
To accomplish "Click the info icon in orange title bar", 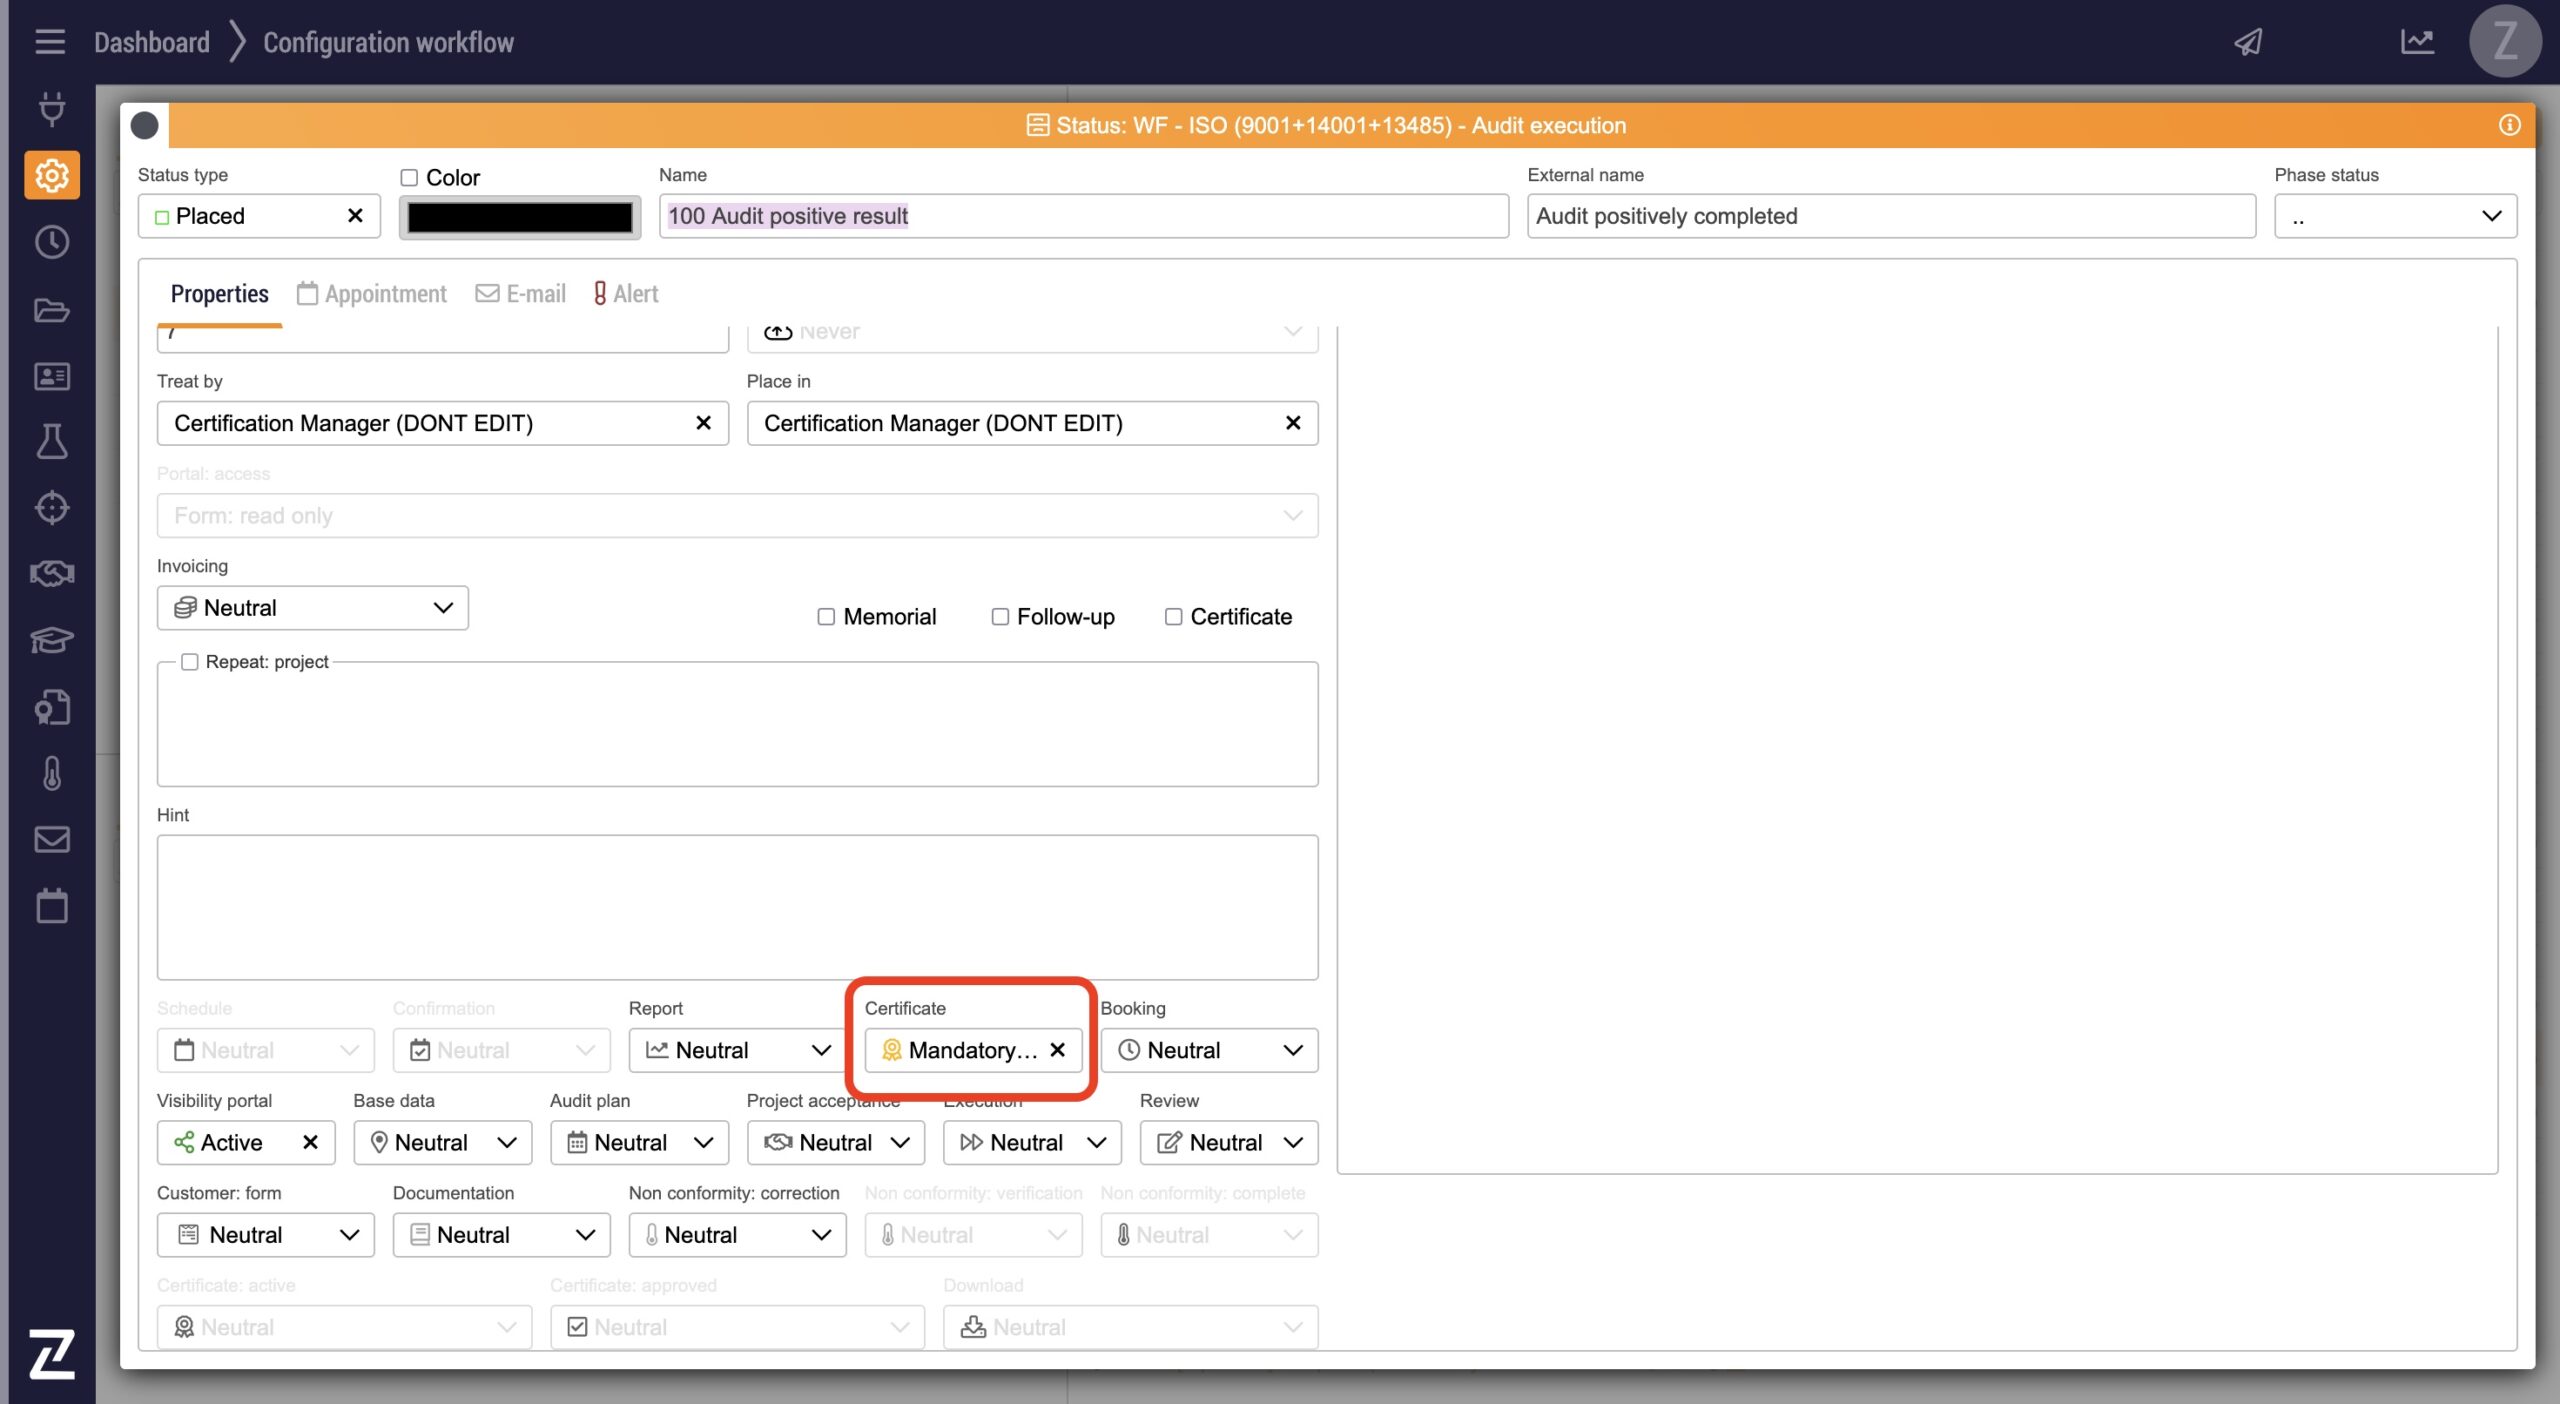I will (x=2509, y=125).
